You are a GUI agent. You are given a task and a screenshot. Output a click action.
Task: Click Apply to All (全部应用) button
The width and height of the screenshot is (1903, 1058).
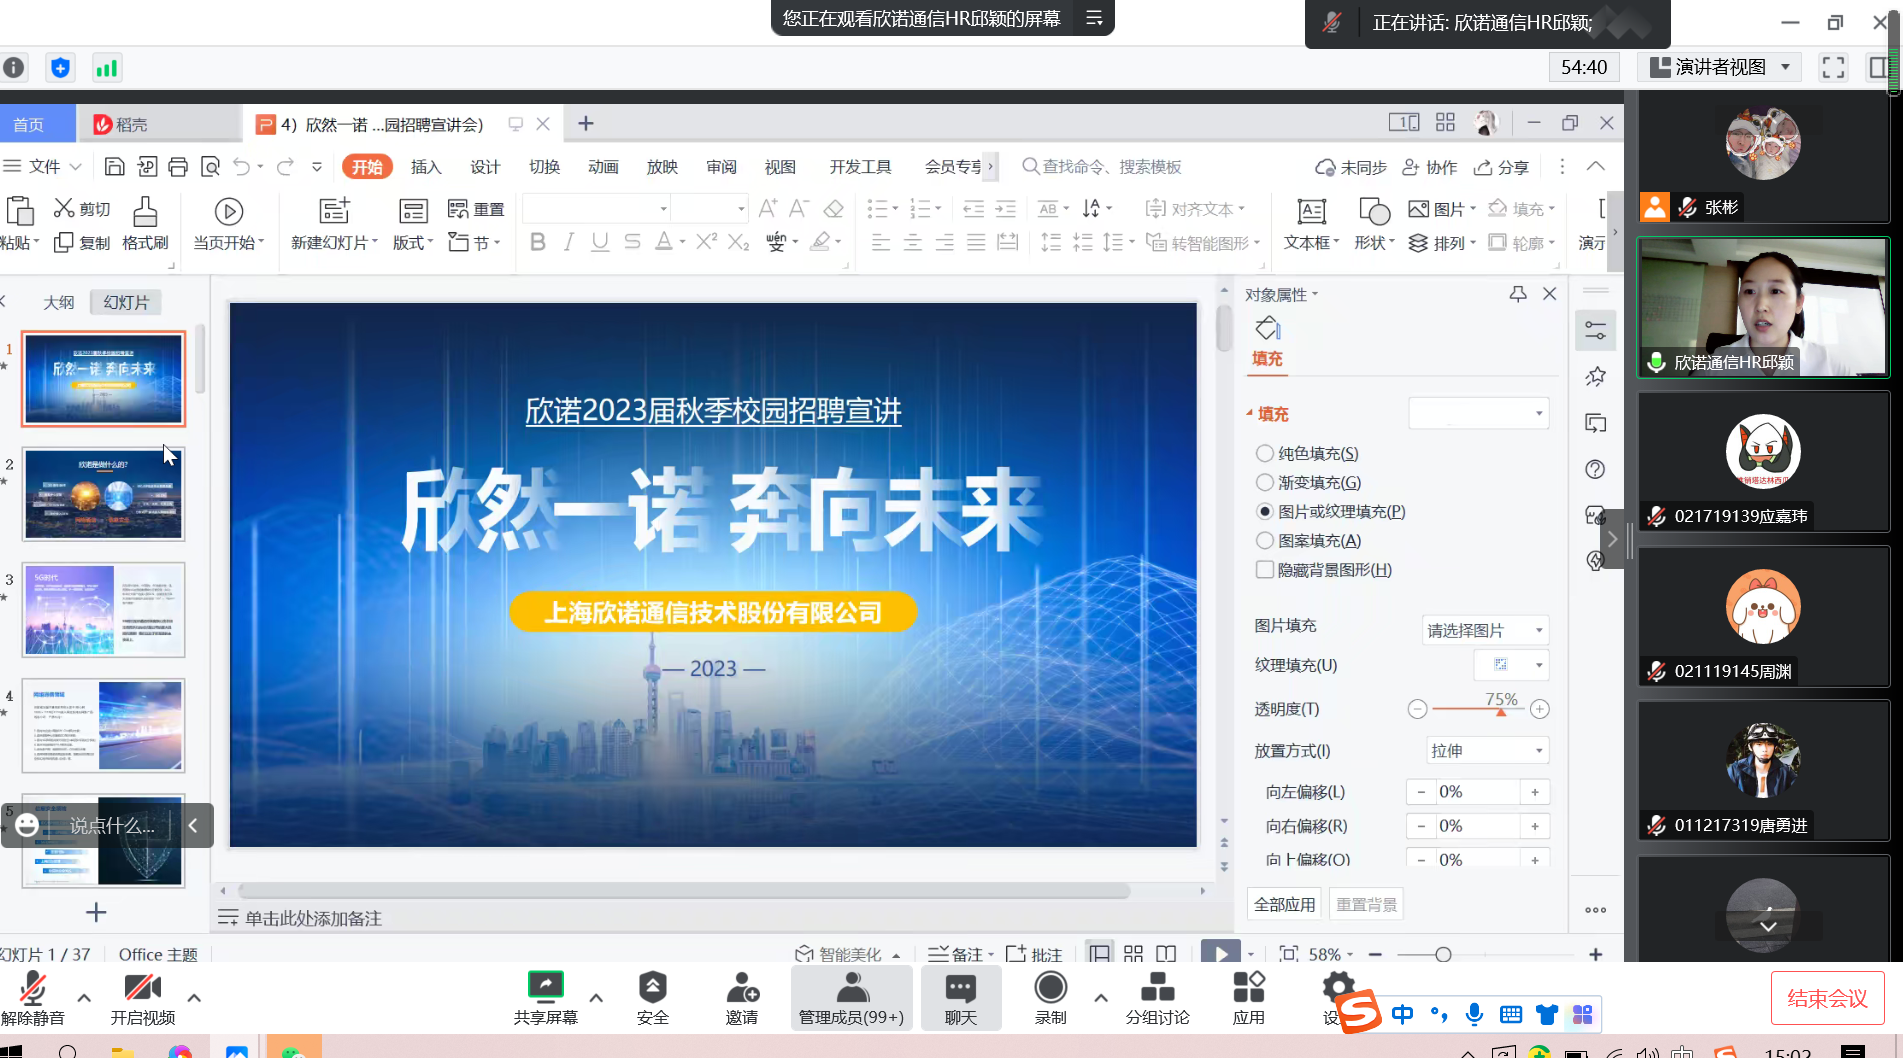[x=1285, y=904]
